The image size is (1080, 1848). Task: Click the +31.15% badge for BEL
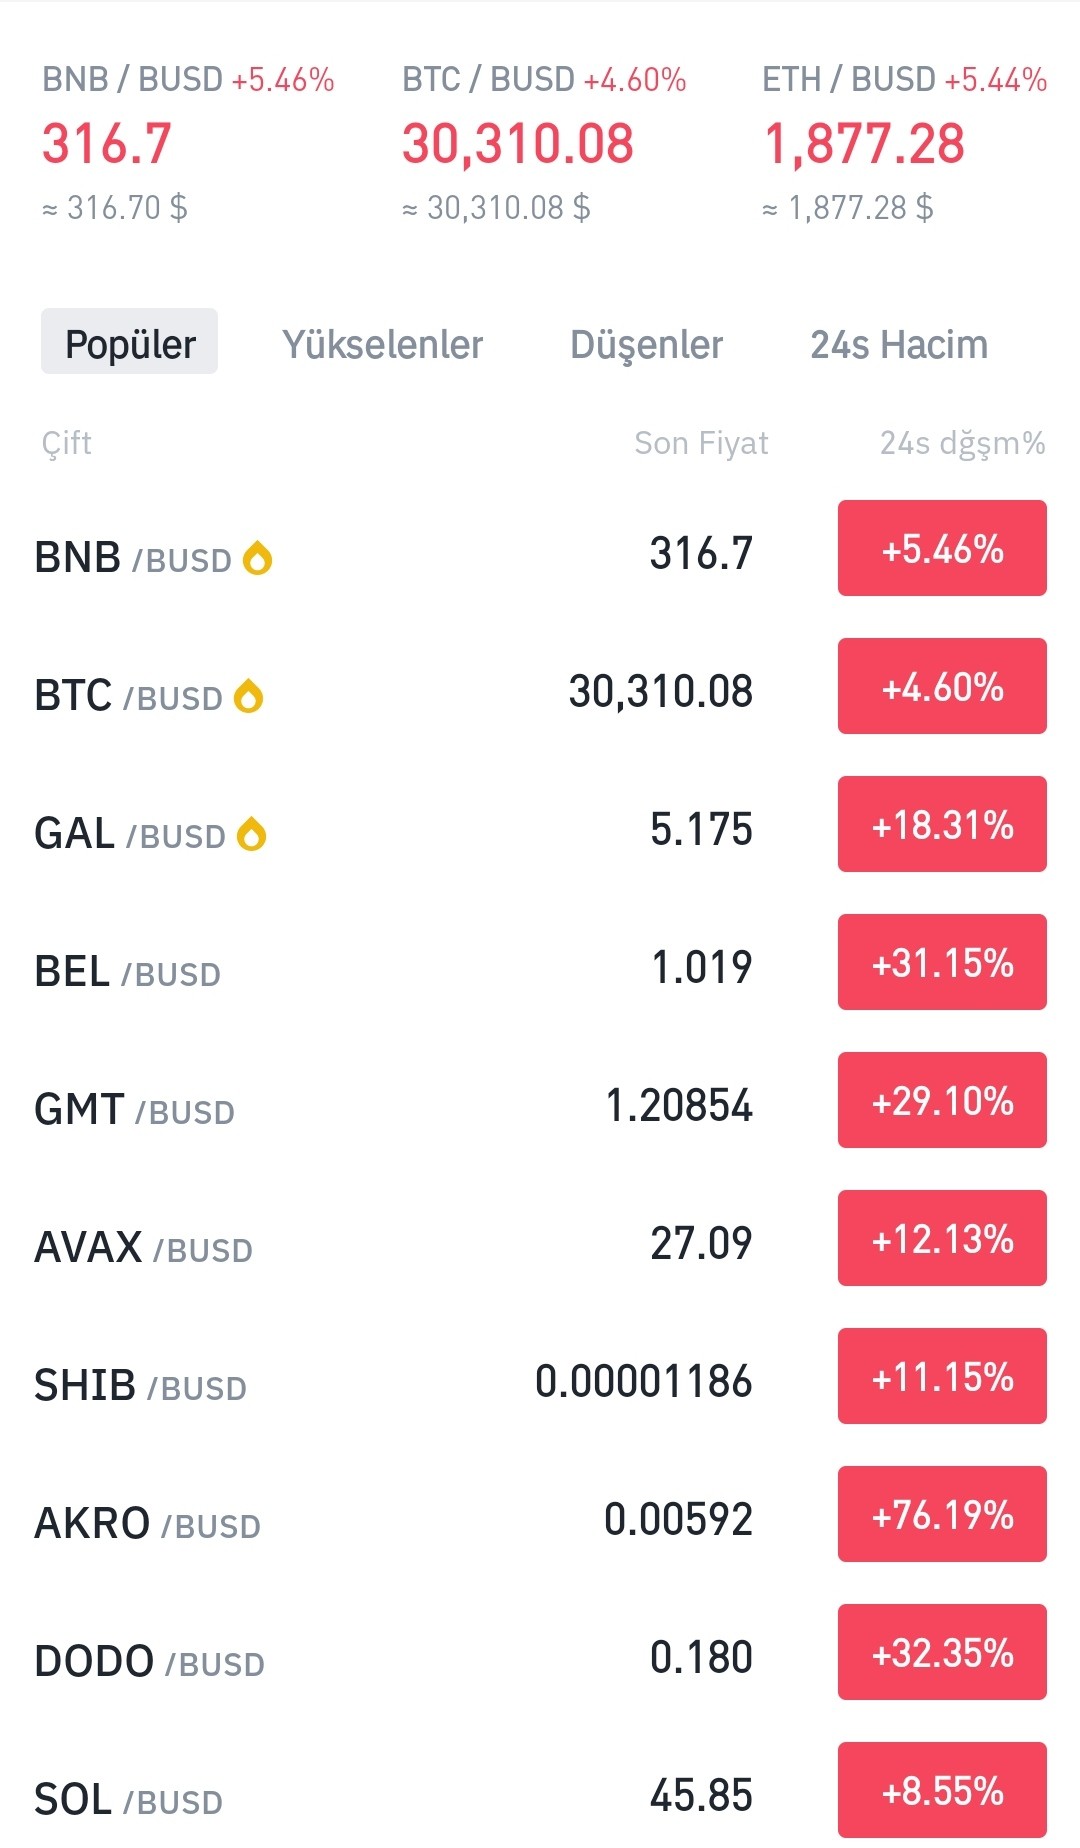(942, 962)
